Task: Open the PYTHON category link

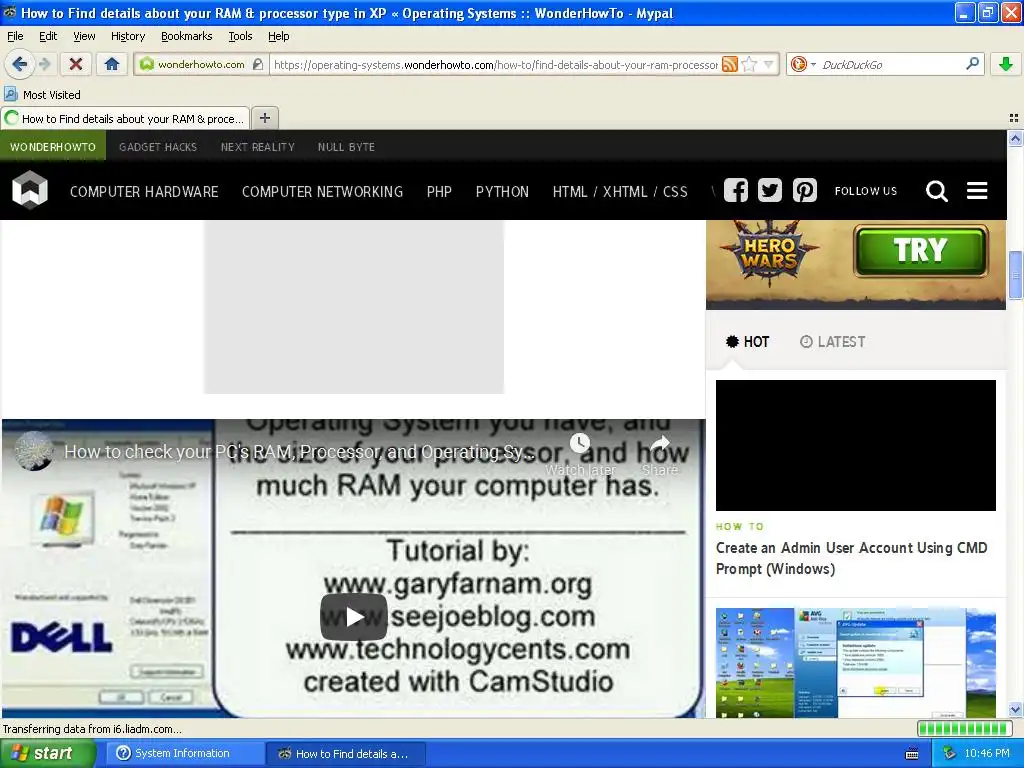Action: pos(502,191)
